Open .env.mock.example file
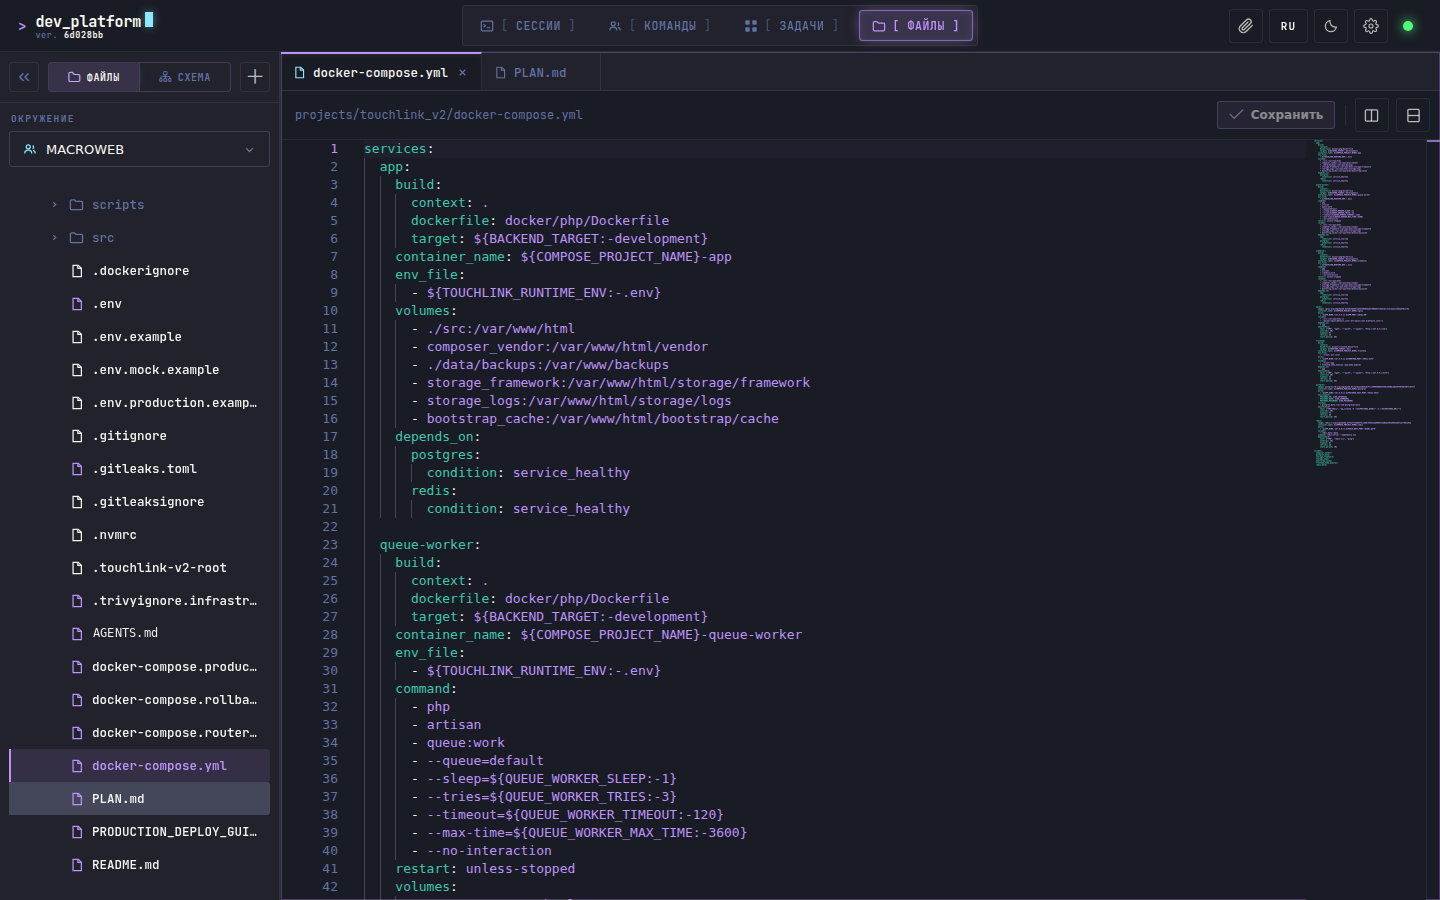Viewport: 1440px width, 900px height. click(x=139, y=370)
